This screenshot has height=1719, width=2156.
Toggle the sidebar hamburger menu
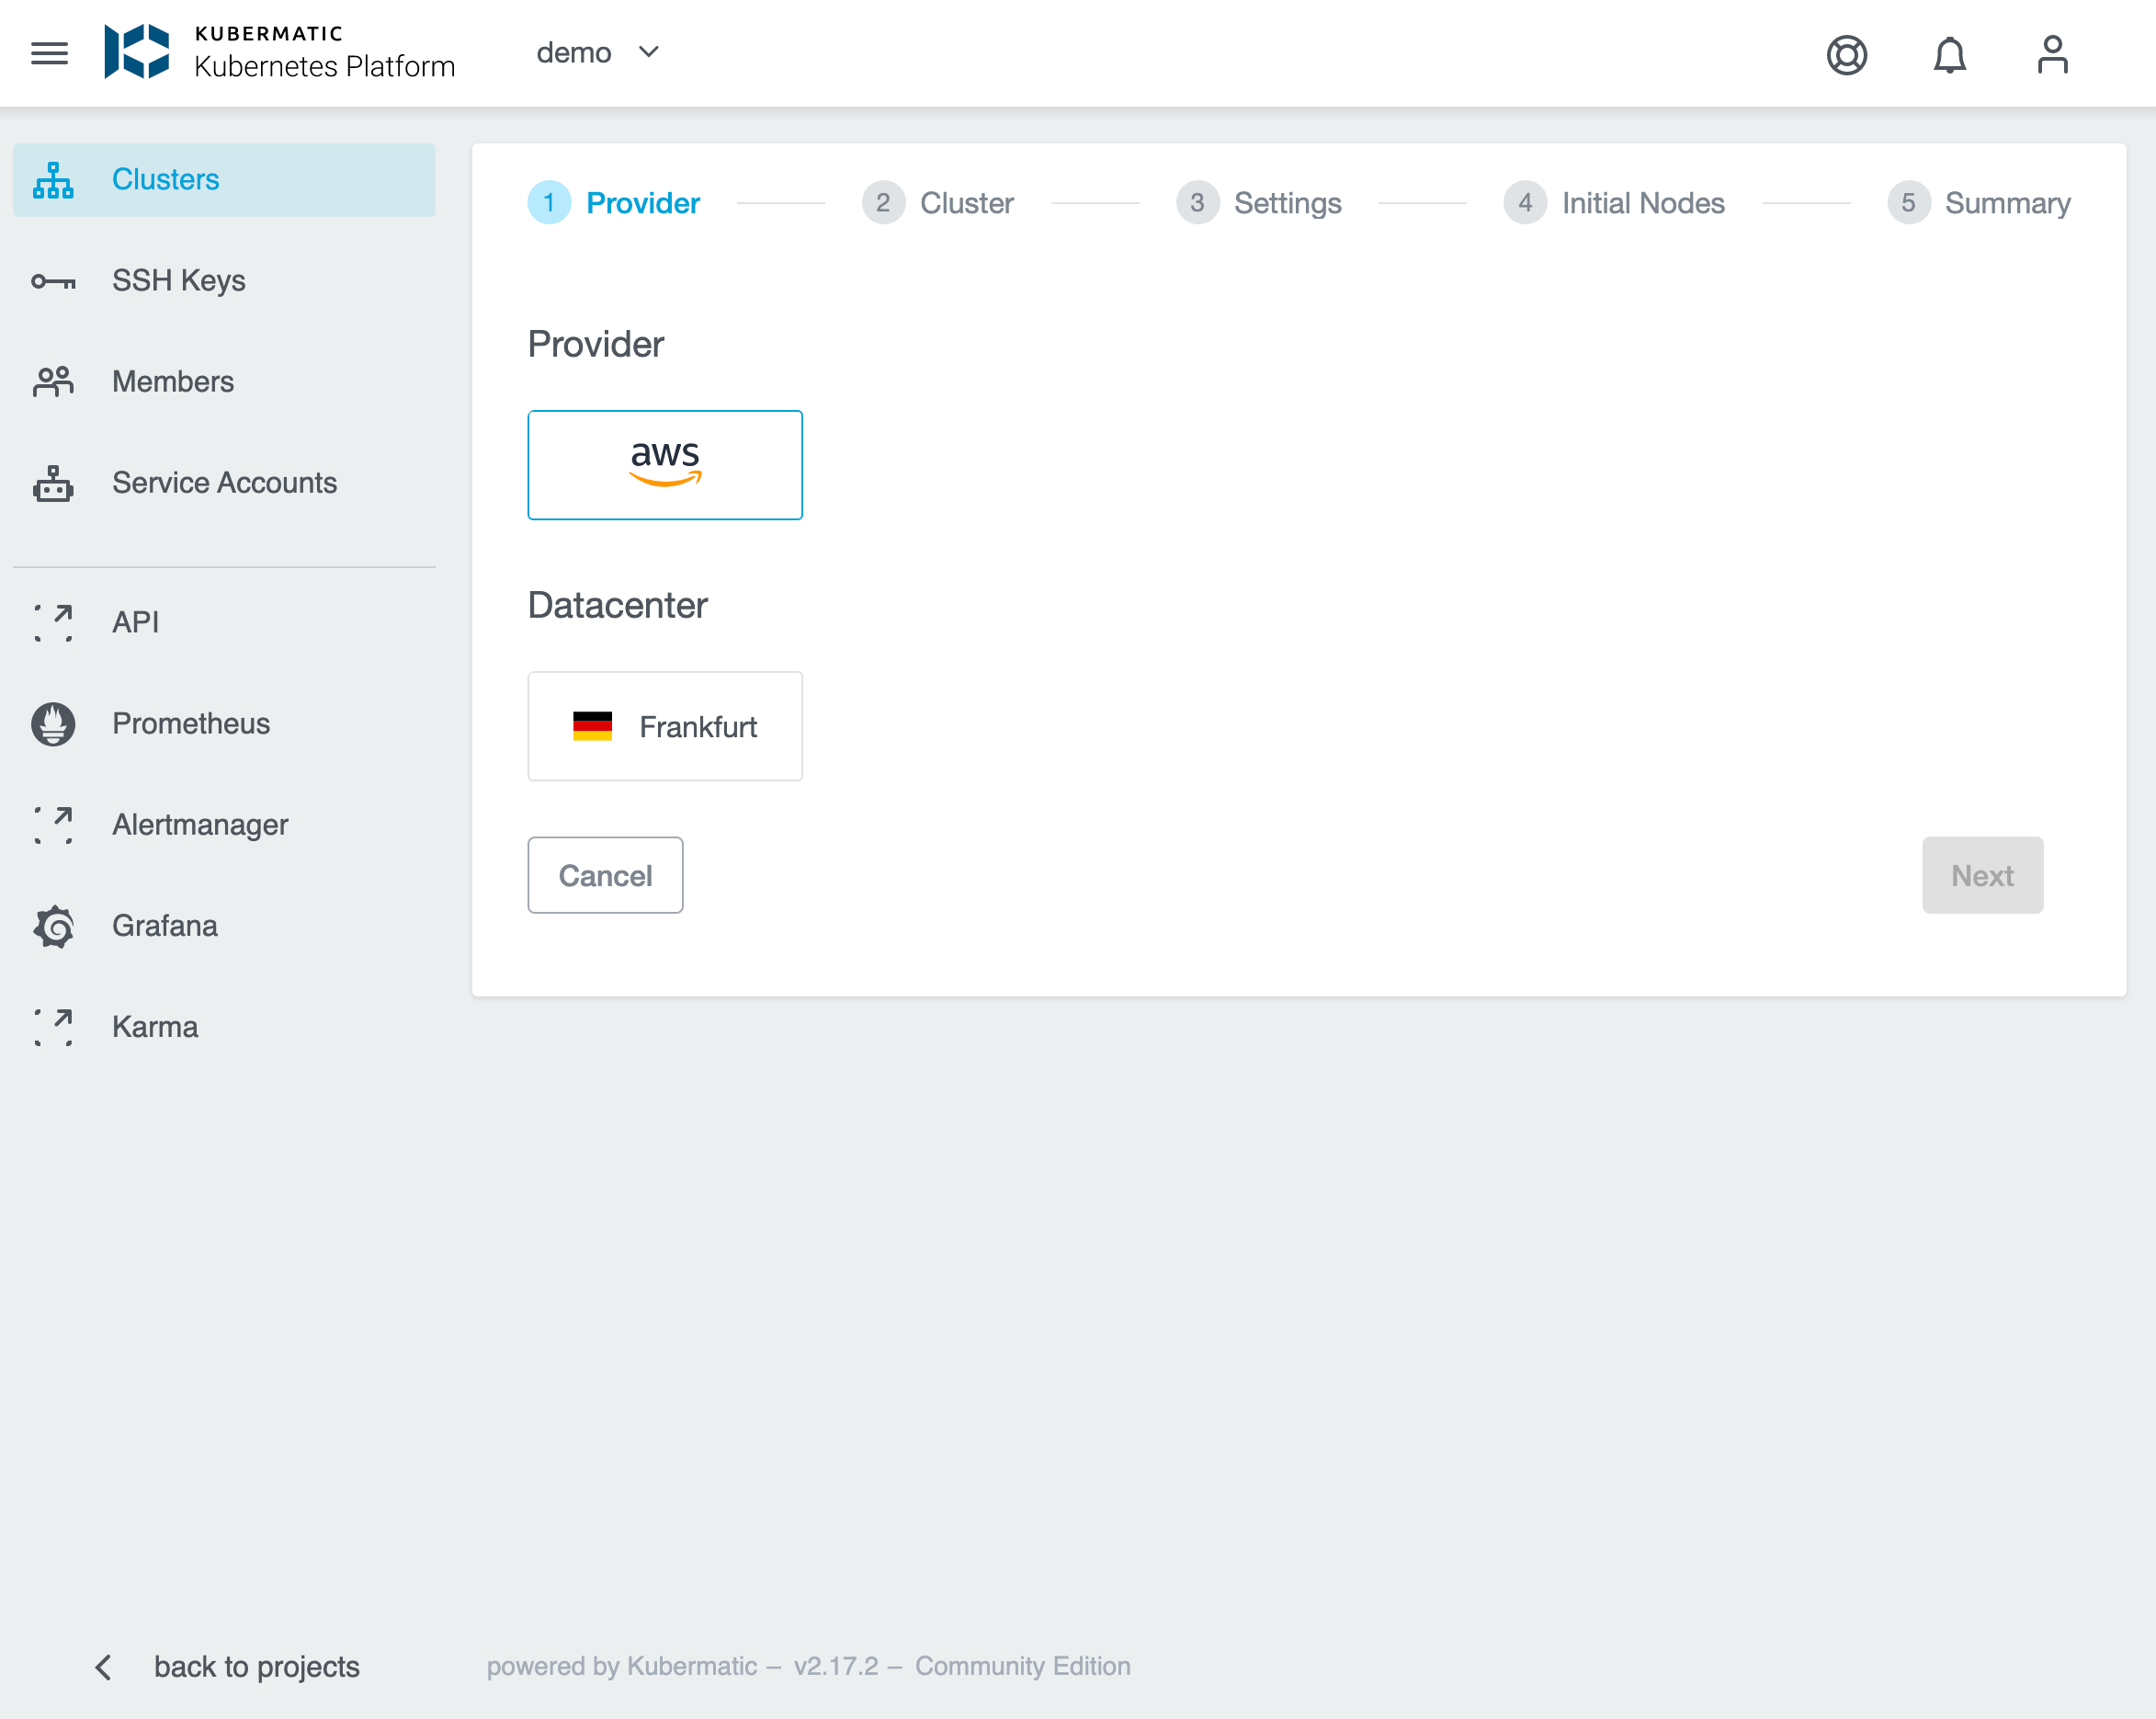coord(48,53)
